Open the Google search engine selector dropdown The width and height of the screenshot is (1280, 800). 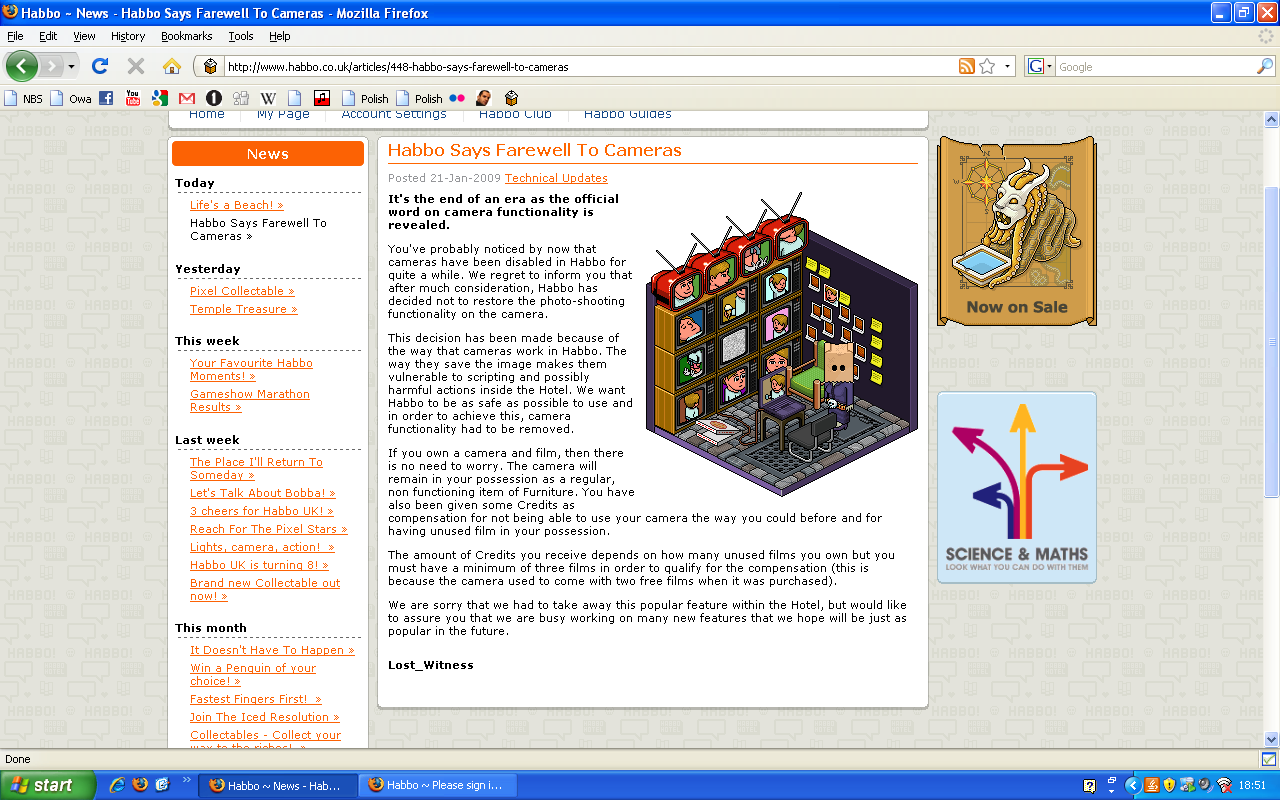pyautogui.click(x=1040, y=67)
